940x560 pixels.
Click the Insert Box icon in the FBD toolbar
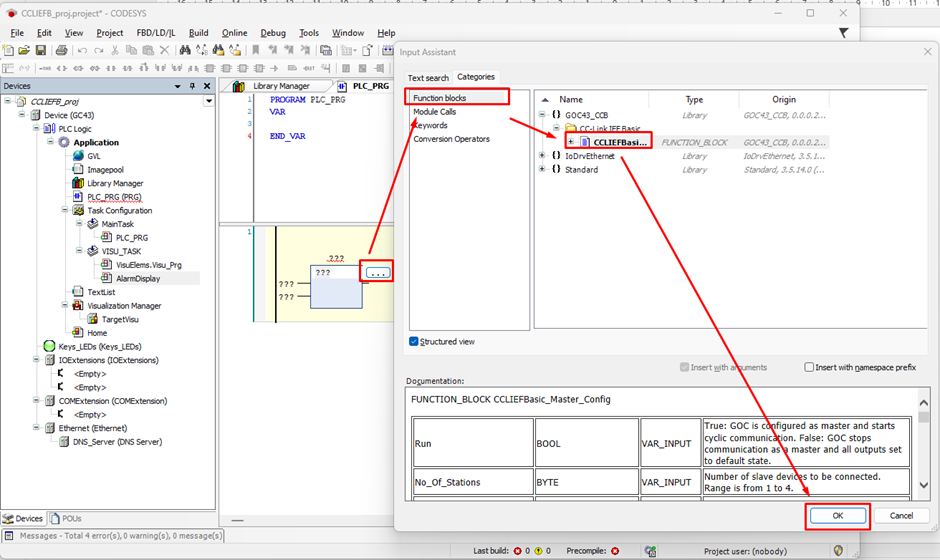pos(210,68)
